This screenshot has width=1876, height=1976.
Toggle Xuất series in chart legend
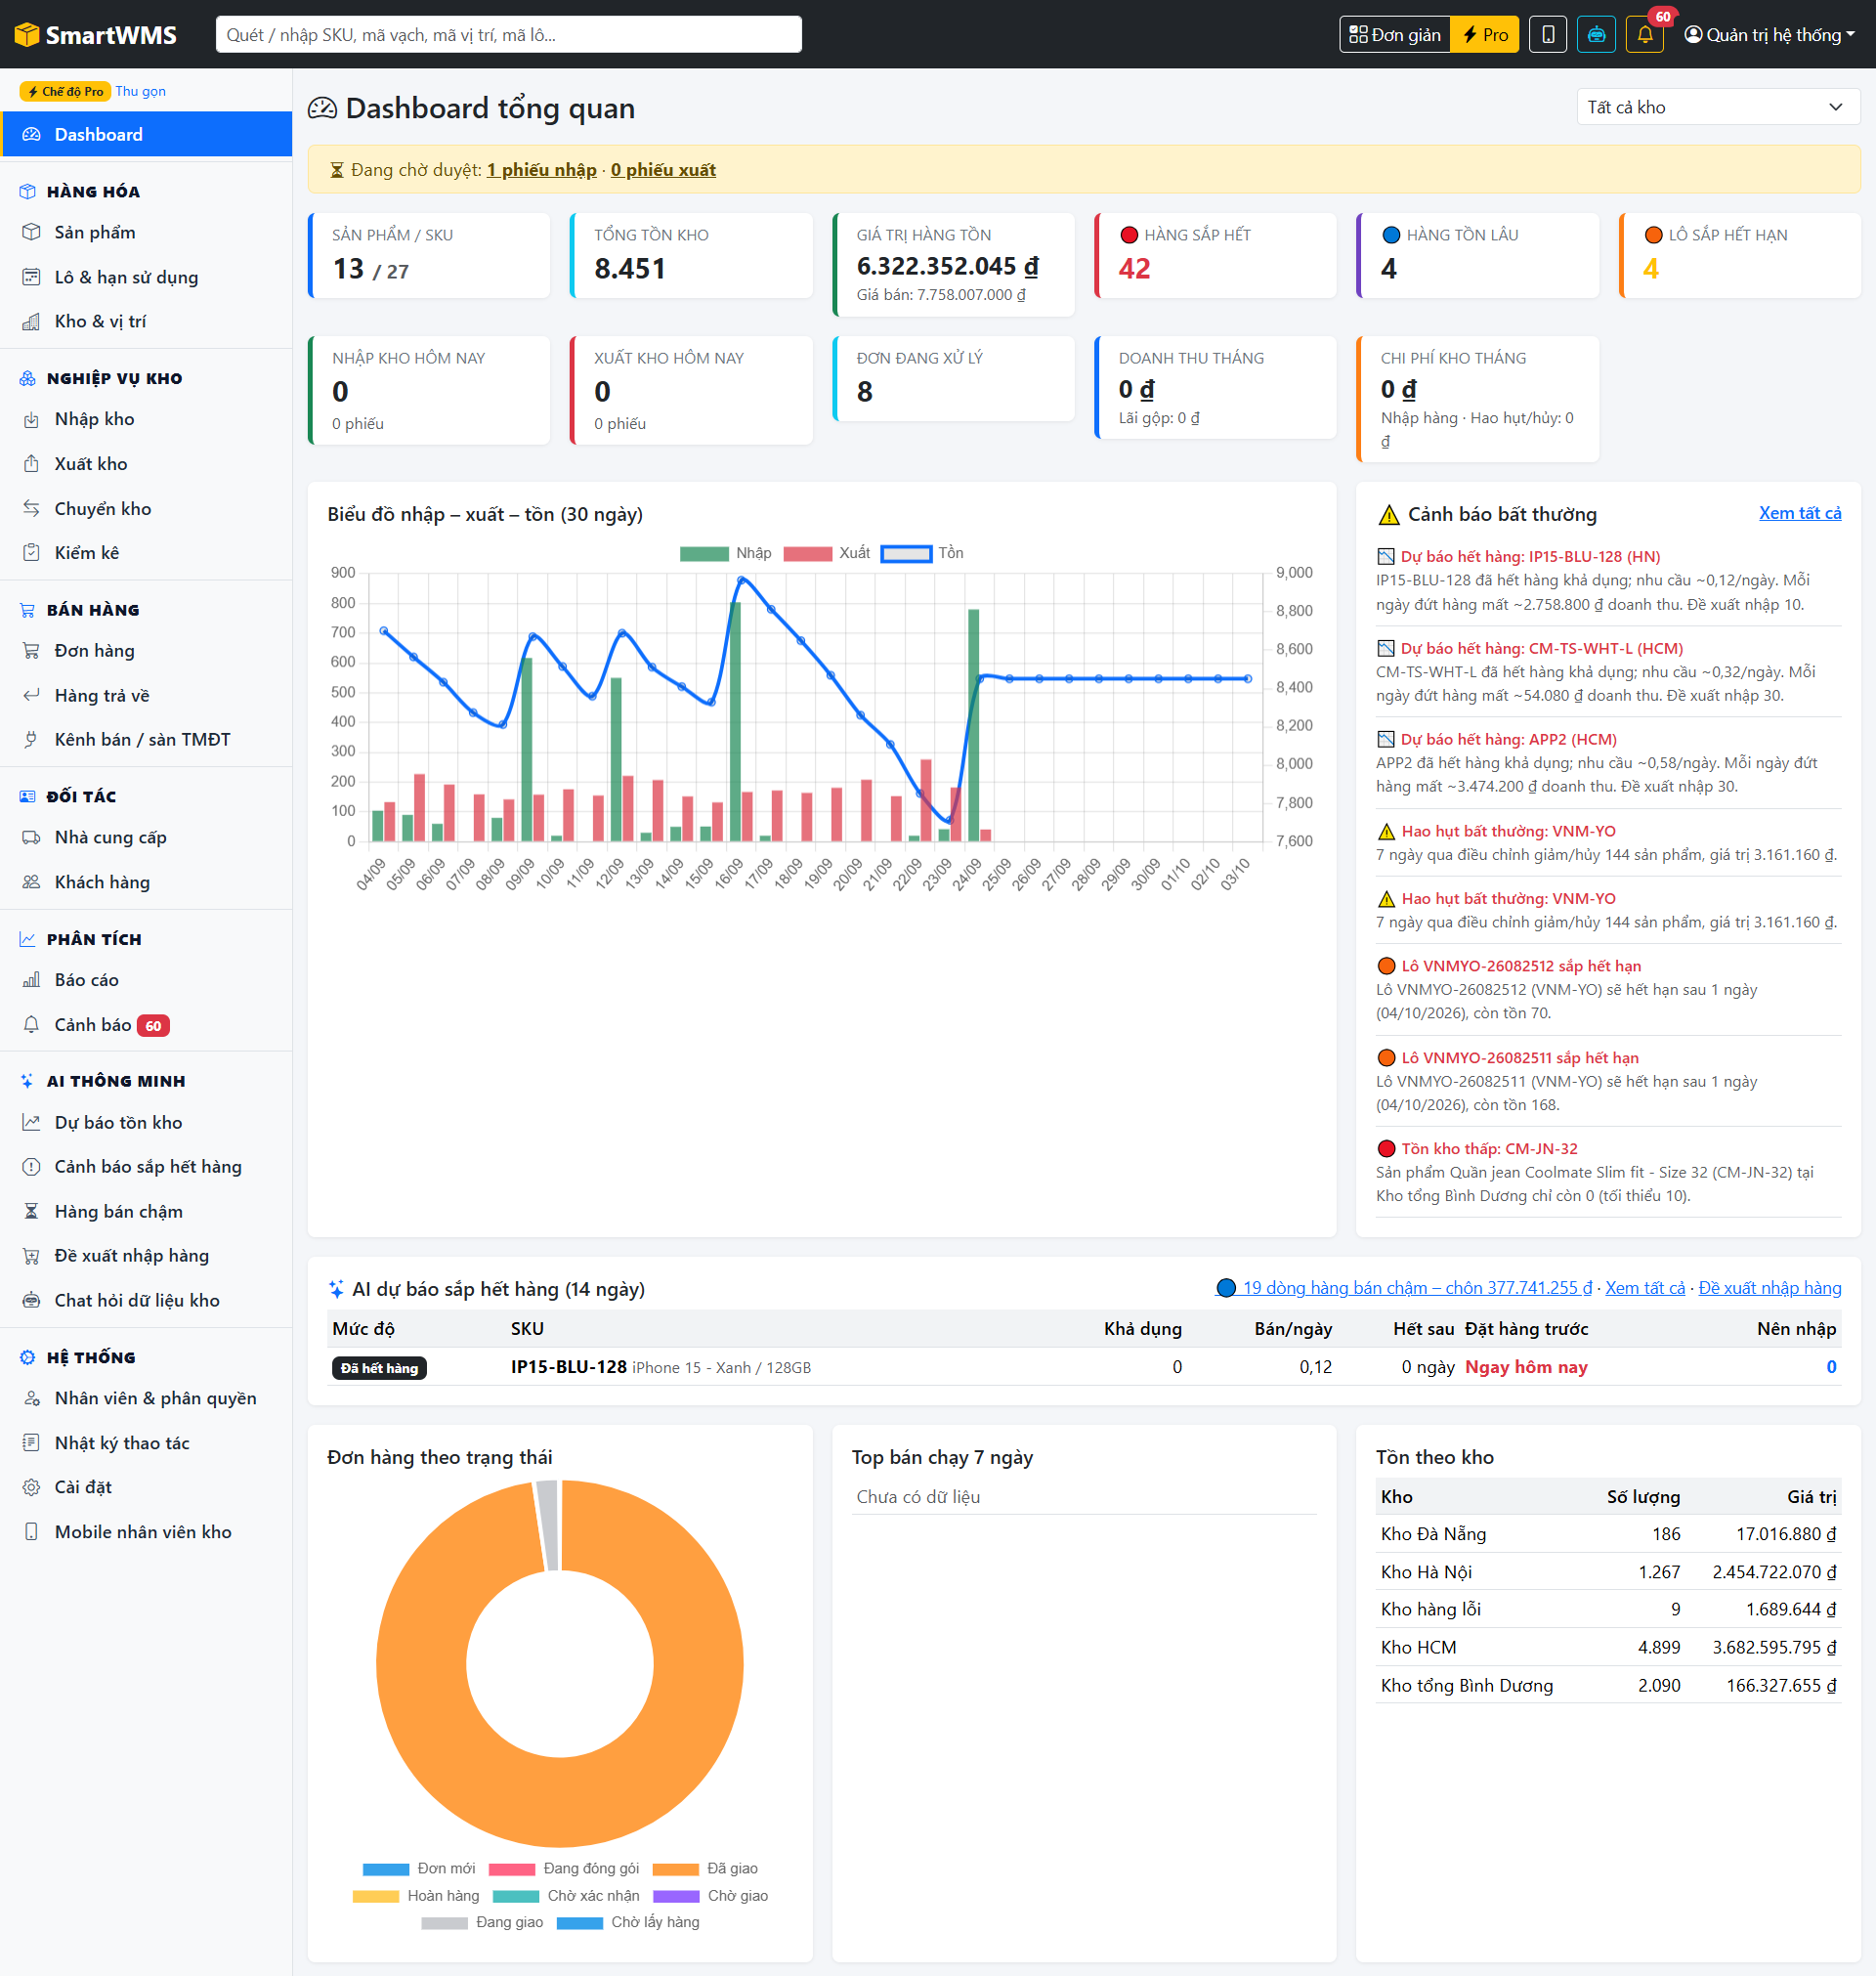827,553
